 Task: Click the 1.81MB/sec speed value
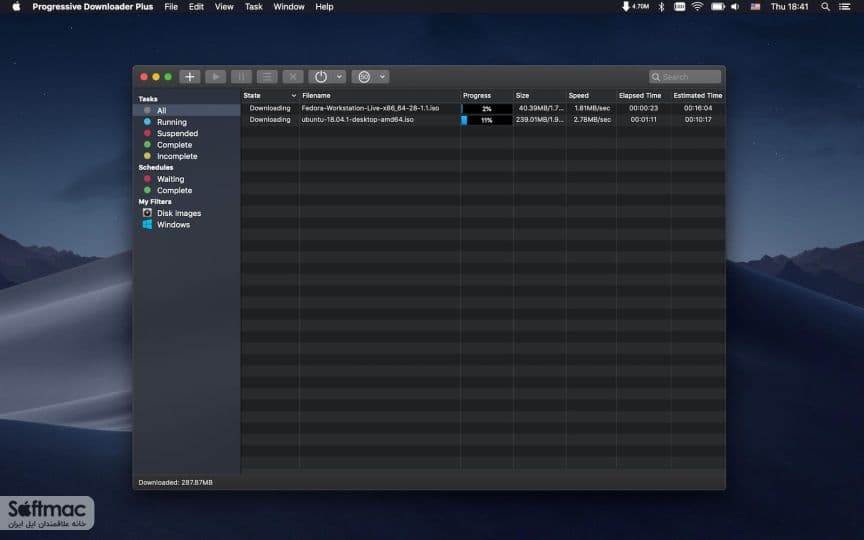[x=592, y=108]
